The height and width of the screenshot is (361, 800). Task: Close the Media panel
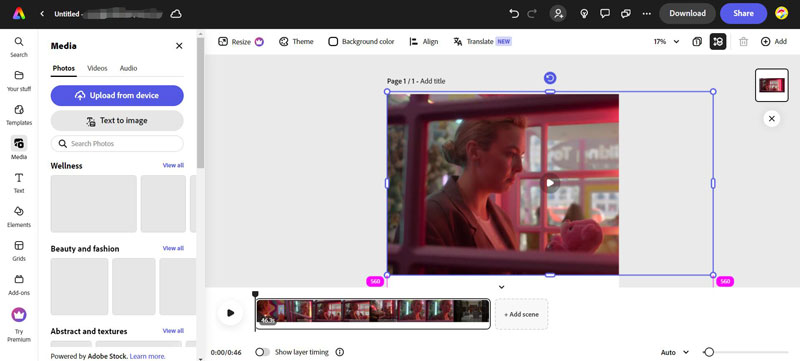coord(179,46)
